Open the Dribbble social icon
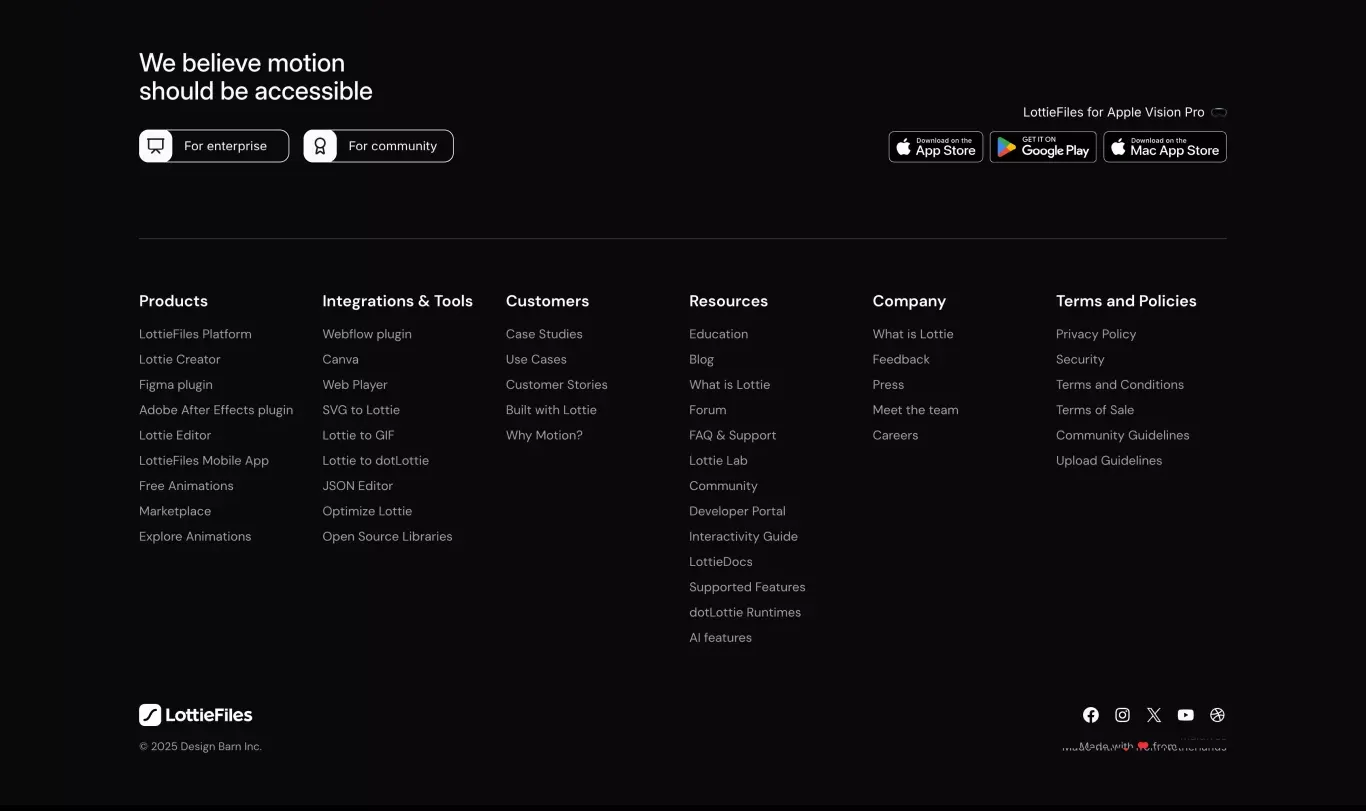 click(x=1217, y=715)
